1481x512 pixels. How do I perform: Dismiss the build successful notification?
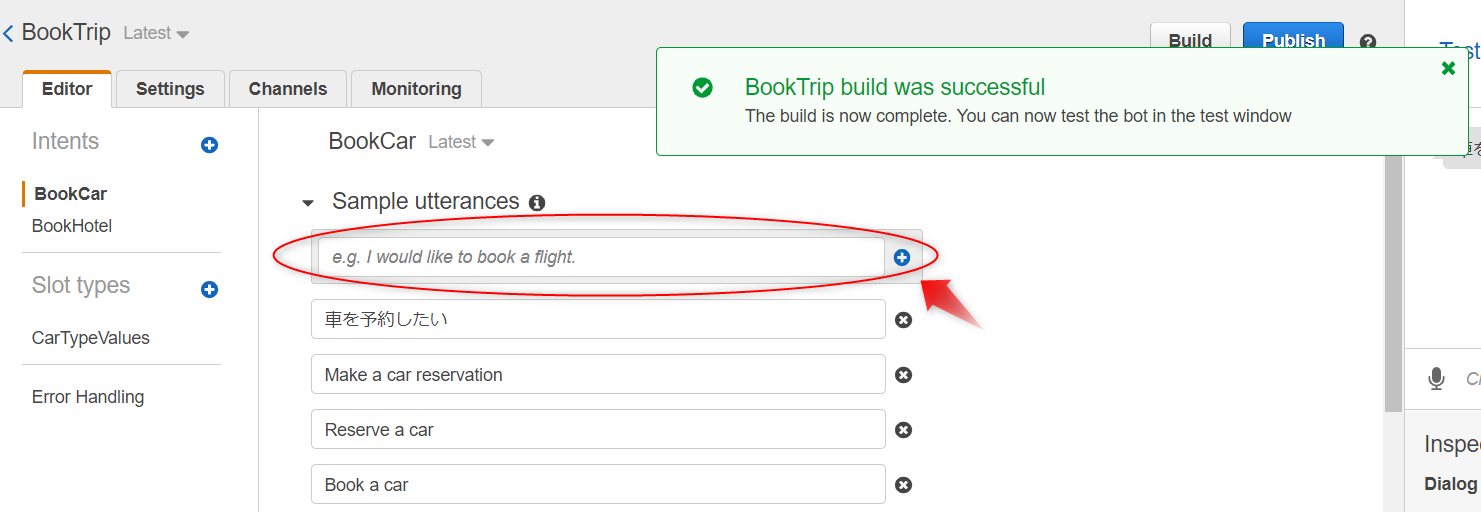point(1448,68)
